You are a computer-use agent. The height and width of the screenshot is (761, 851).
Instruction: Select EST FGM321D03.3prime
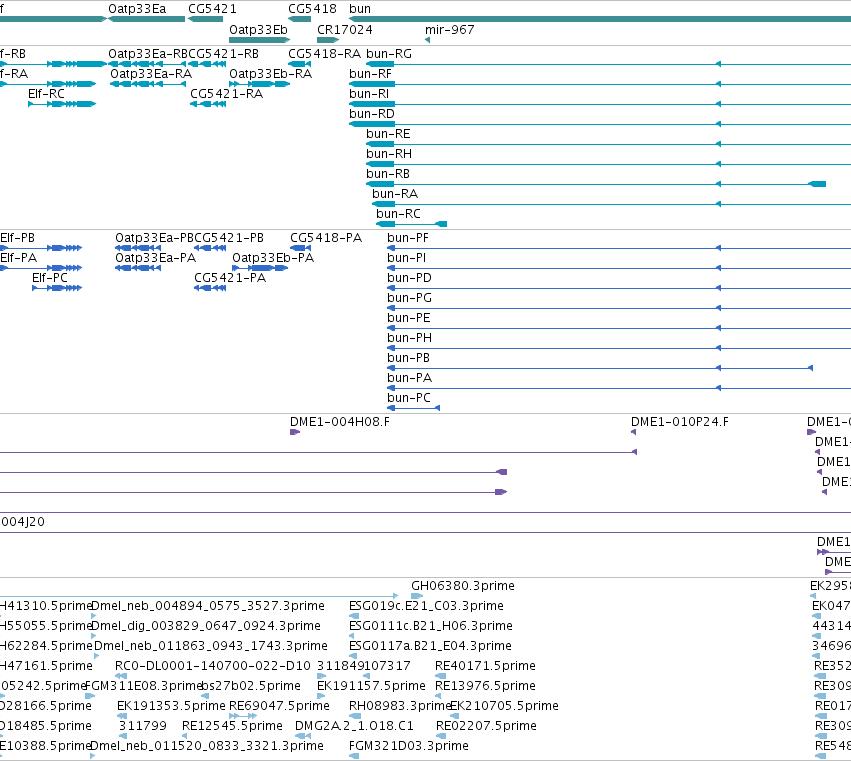354,756
